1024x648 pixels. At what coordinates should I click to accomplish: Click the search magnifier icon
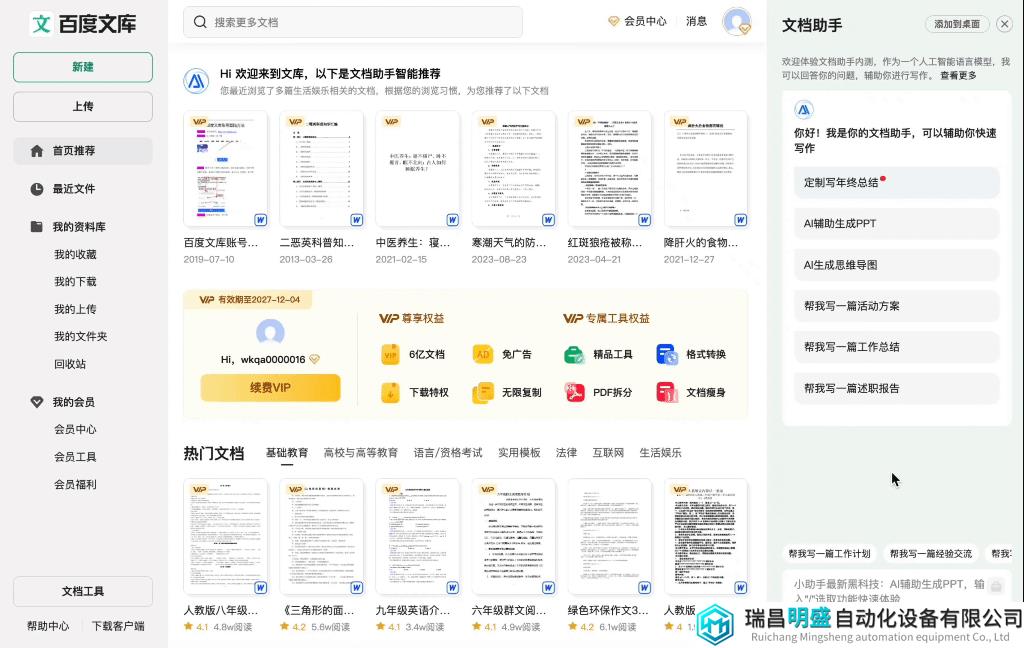click(200, 22)
